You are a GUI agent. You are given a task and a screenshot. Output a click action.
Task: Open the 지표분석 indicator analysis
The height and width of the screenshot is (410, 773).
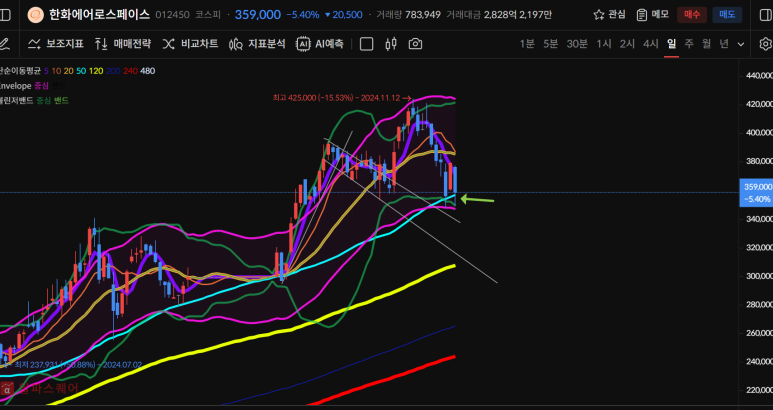257,44
